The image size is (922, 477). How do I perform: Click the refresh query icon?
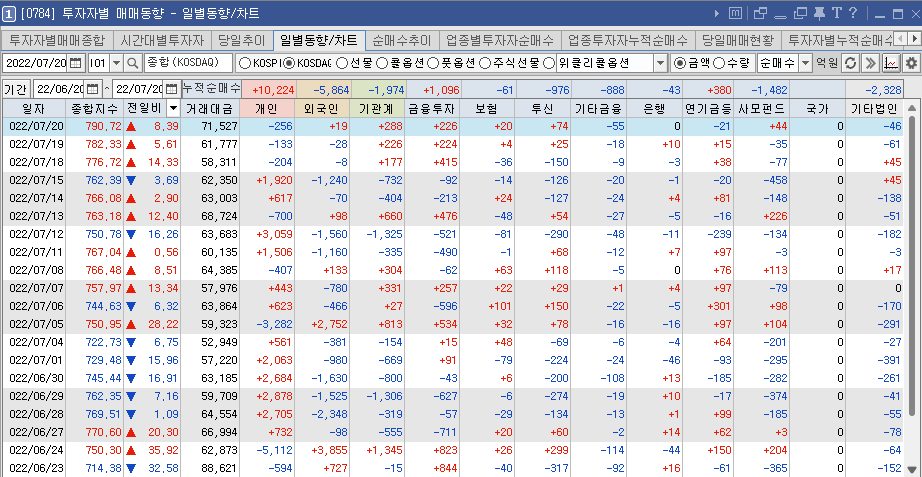pos(850,62)
